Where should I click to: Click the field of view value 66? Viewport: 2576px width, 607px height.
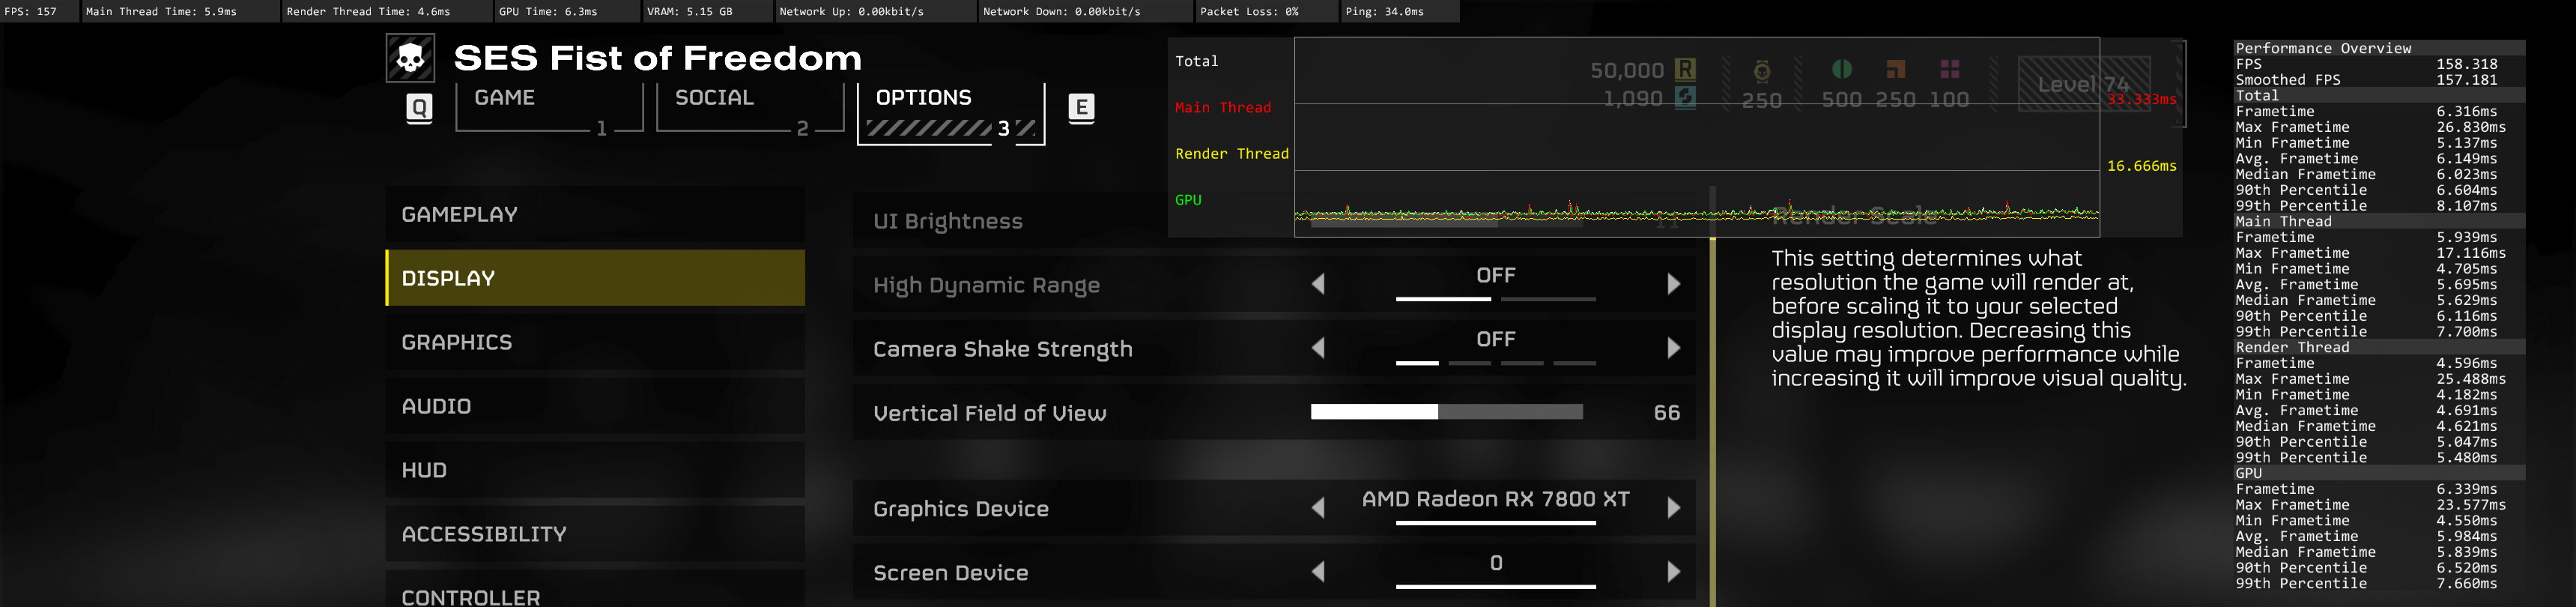(x=1667, y=412)
